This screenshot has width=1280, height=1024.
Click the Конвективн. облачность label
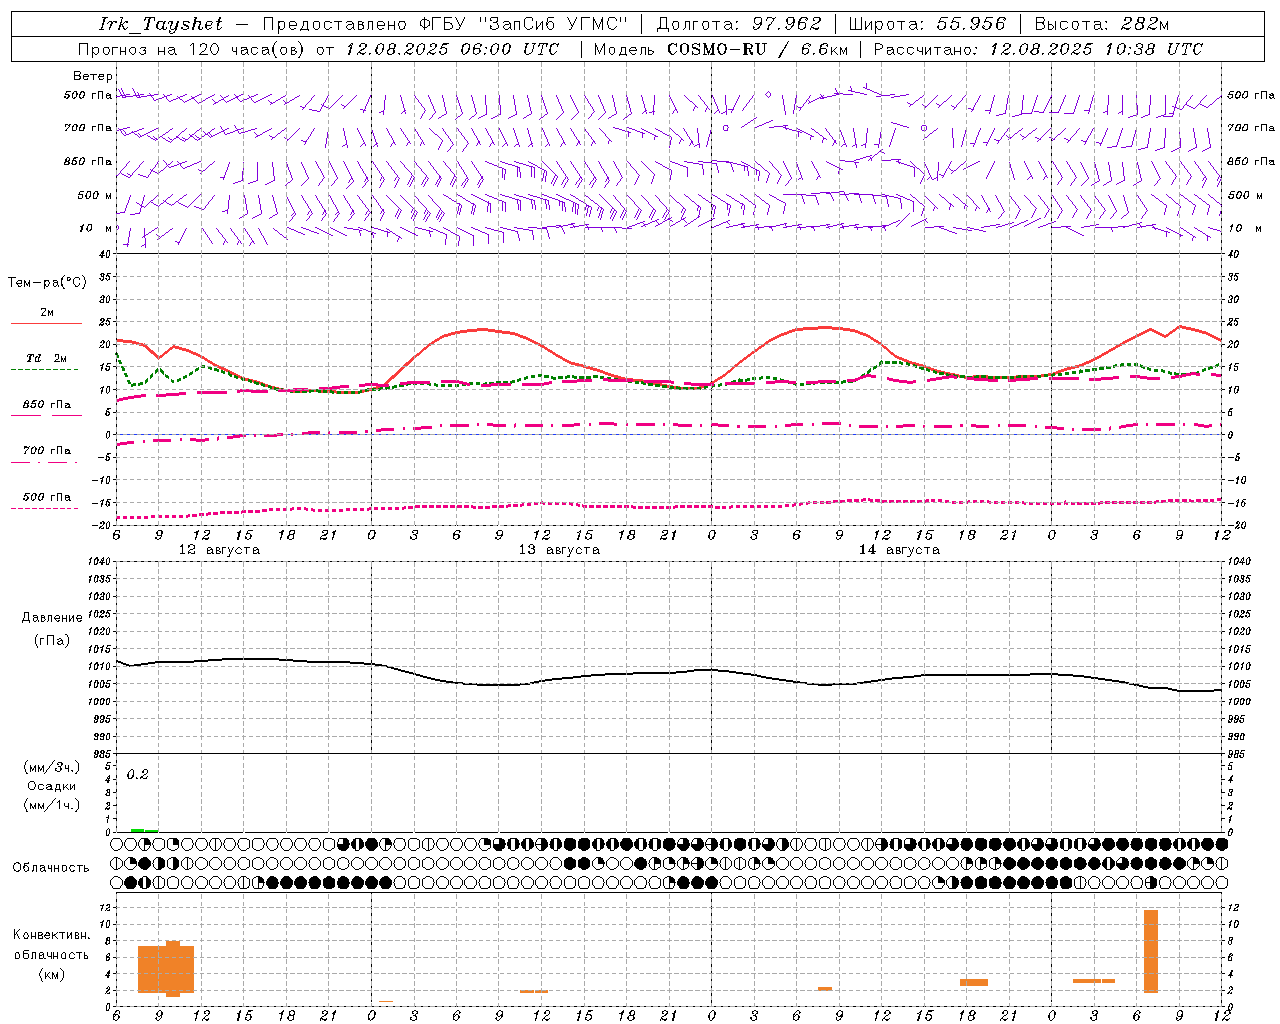click(x=51, y=945)
